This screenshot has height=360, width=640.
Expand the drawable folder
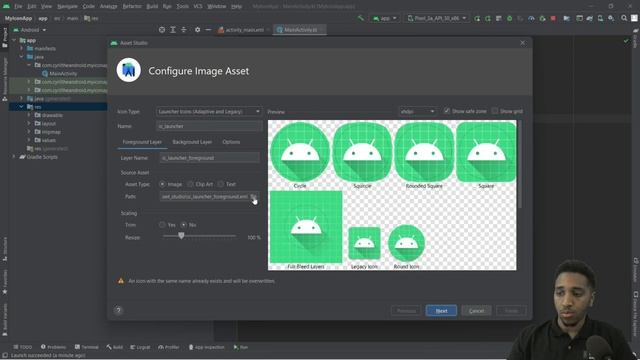point(29,115)
